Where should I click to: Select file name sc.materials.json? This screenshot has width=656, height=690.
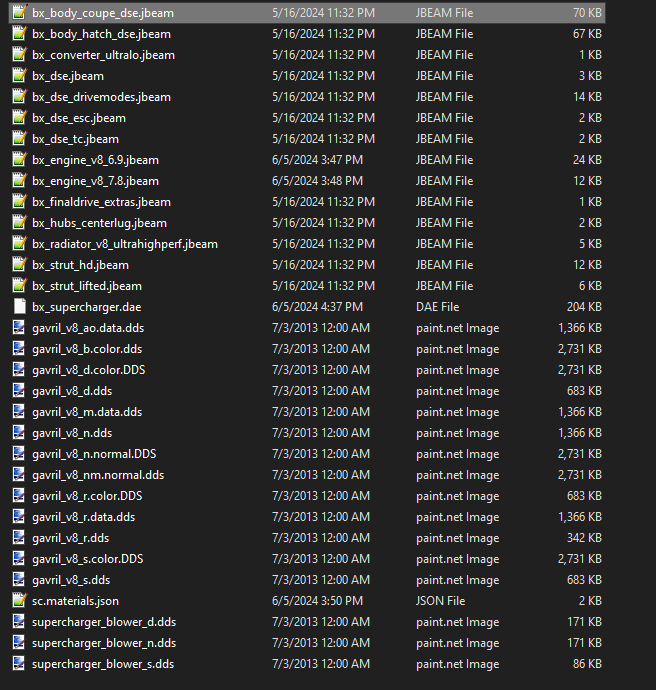pyautogui.click(x=75, y=601)
